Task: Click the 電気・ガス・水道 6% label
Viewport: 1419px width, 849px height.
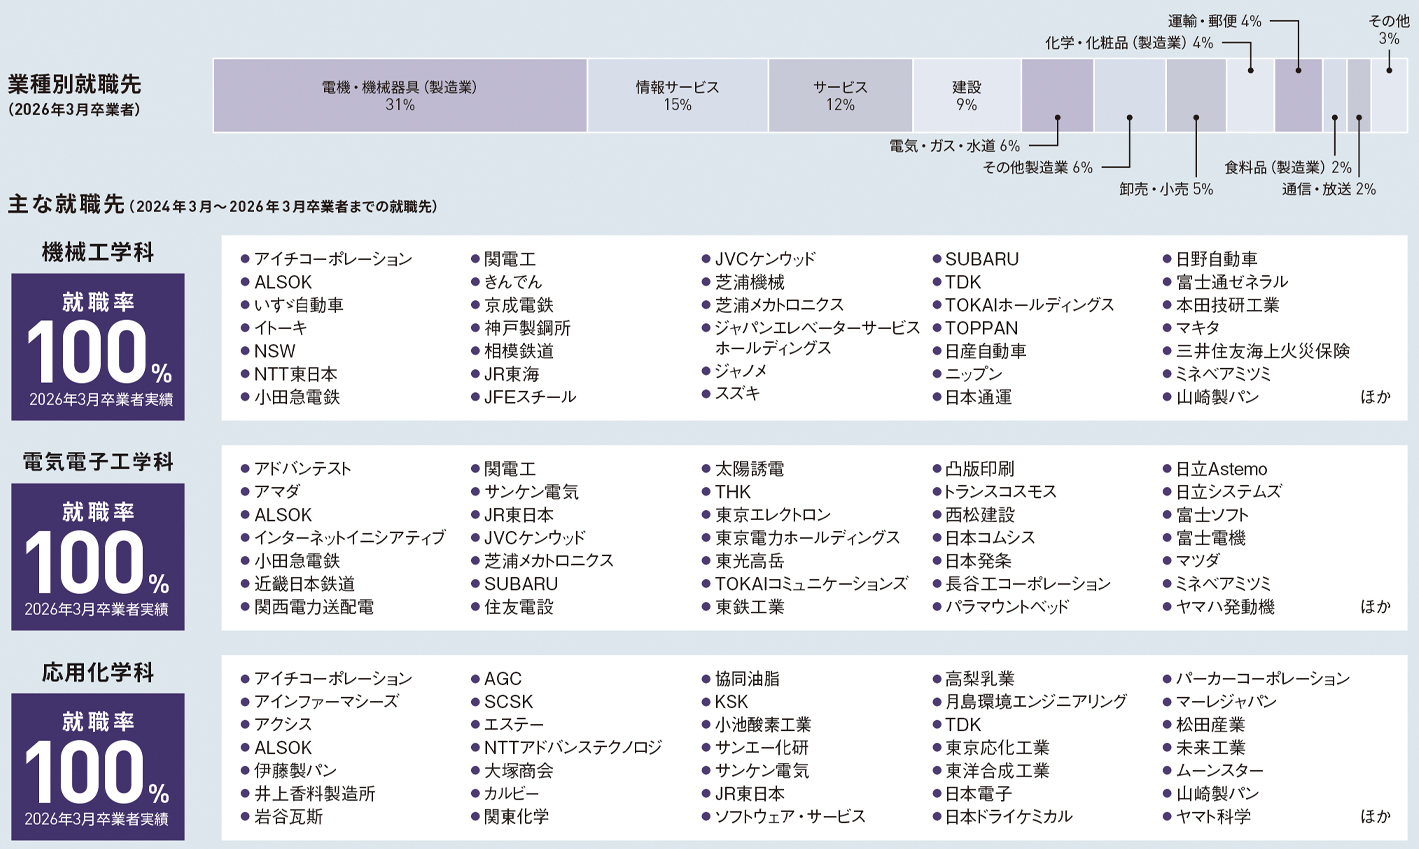Action: pyautogui.click(x=955, y=146)
